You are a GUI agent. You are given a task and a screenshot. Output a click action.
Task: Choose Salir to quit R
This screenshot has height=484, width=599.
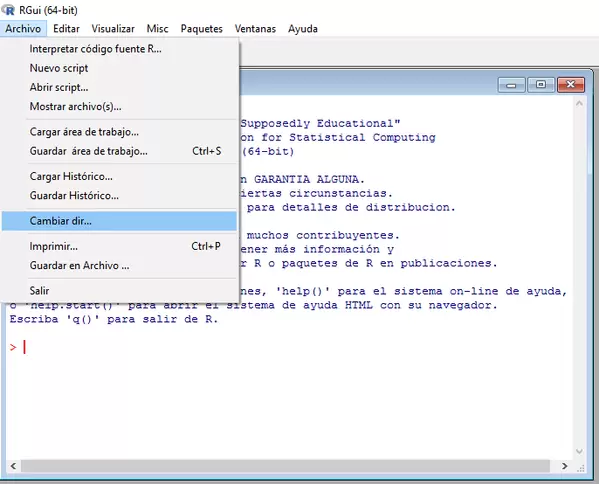(119, 291)
